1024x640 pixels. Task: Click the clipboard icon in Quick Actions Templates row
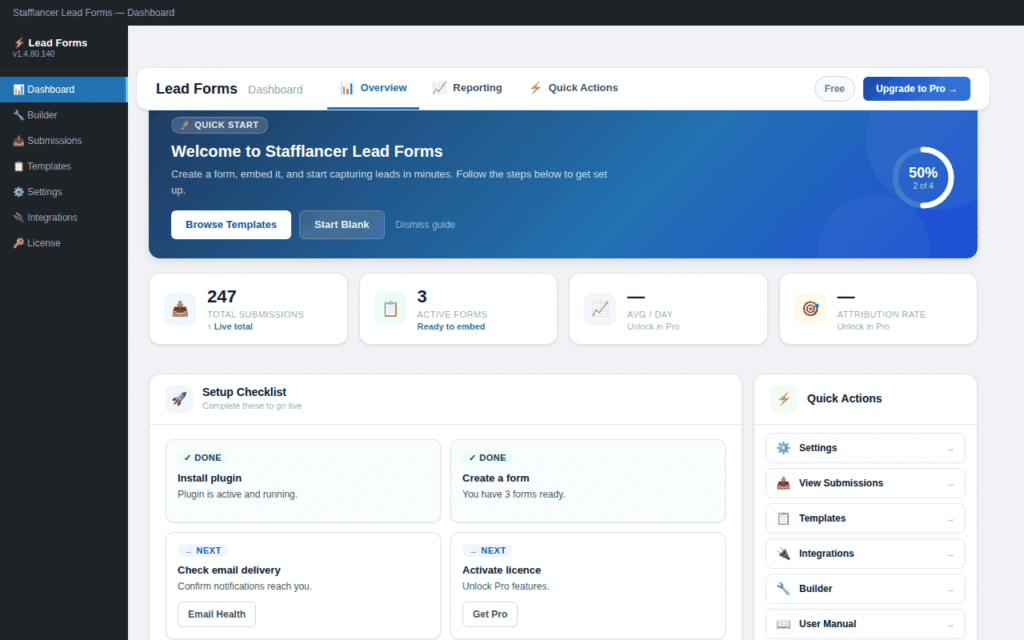point(783,519)
